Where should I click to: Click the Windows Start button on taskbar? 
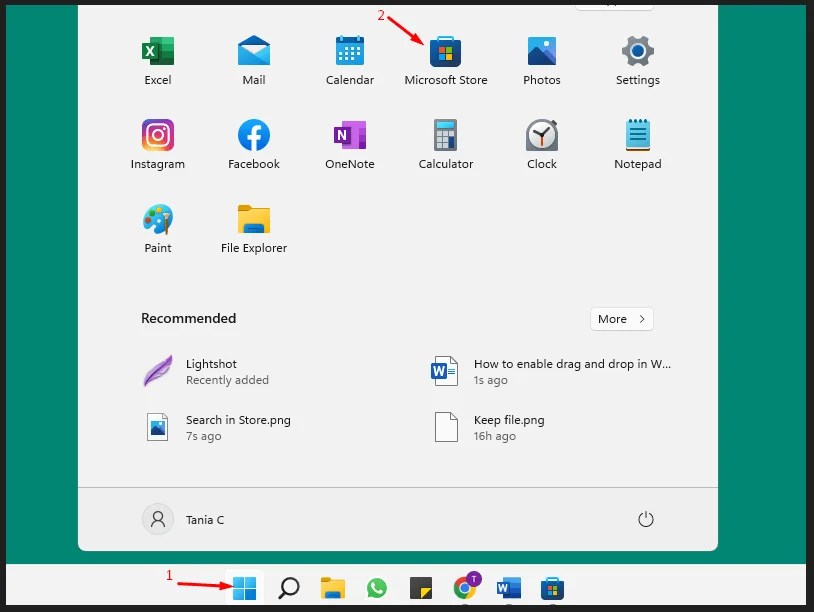click(x=245, y=588)
